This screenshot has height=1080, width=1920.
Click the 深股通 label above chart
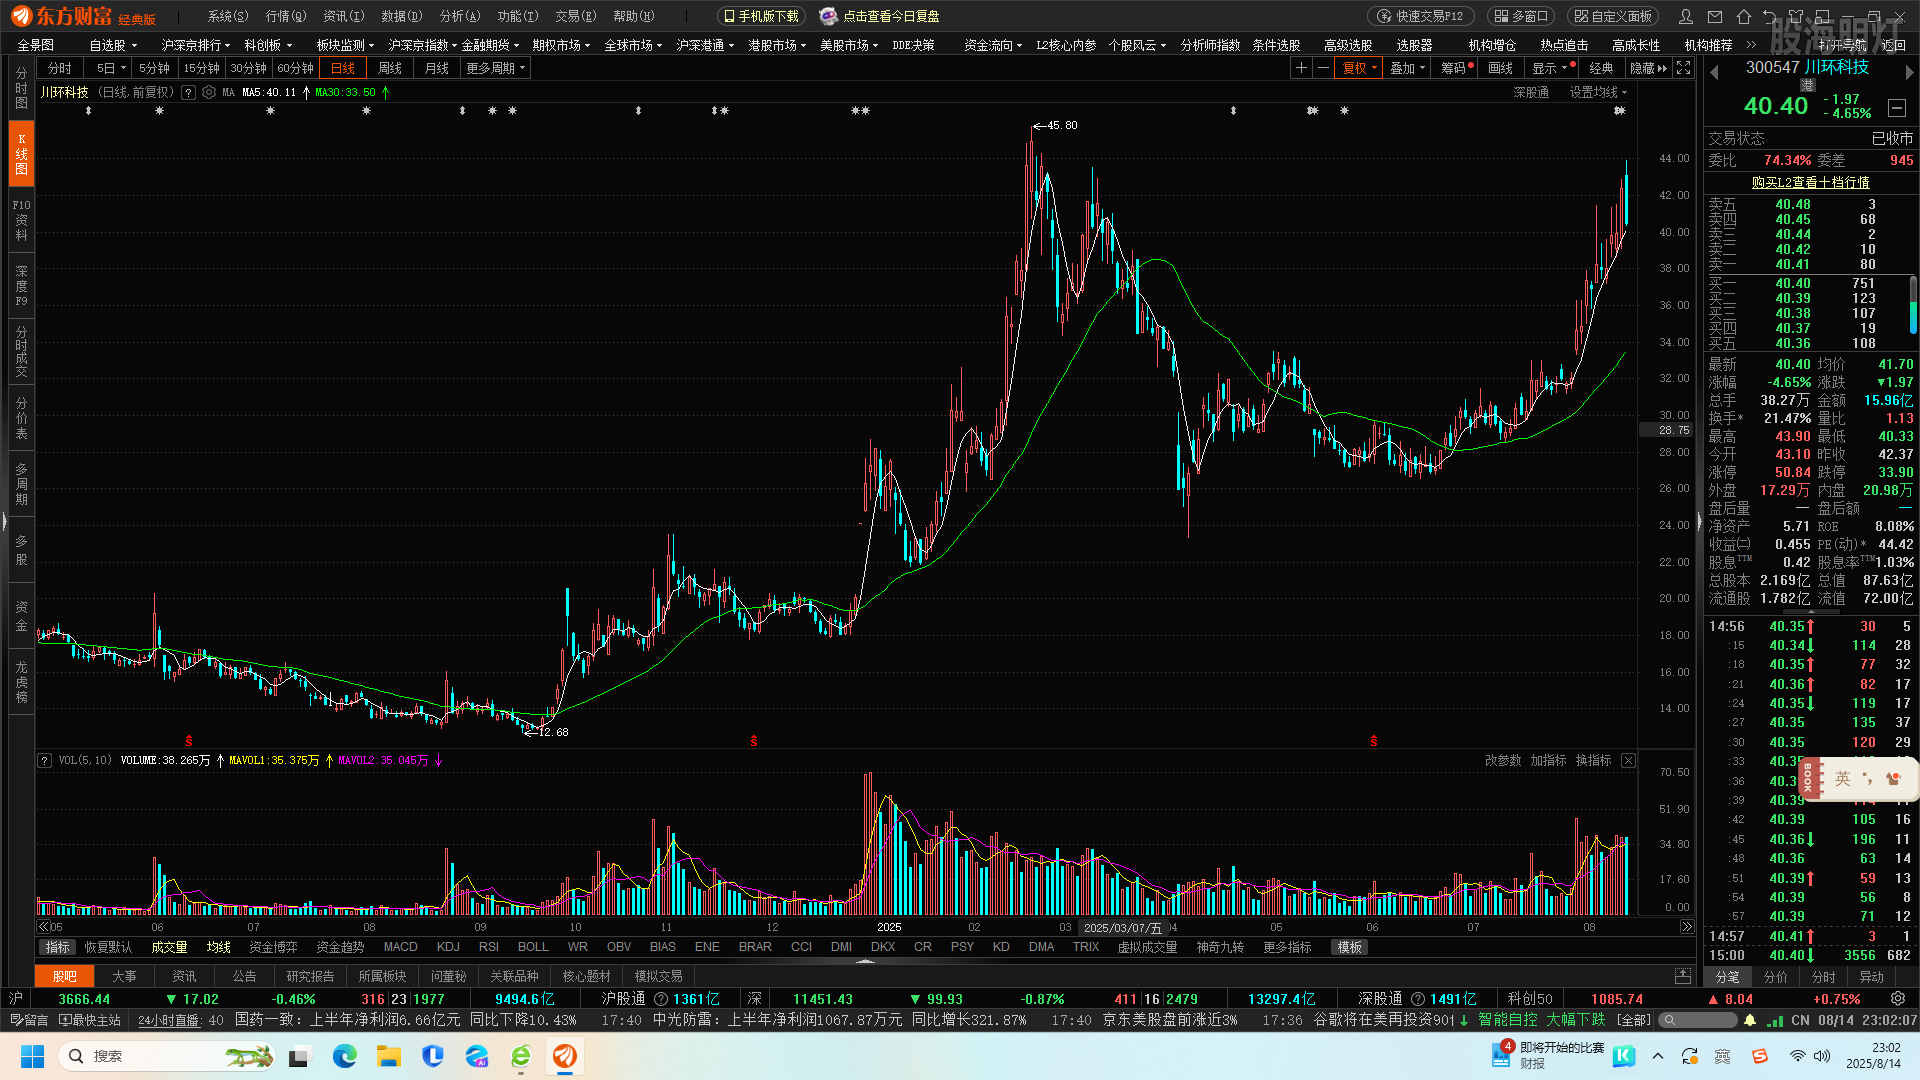[1530, 92]
